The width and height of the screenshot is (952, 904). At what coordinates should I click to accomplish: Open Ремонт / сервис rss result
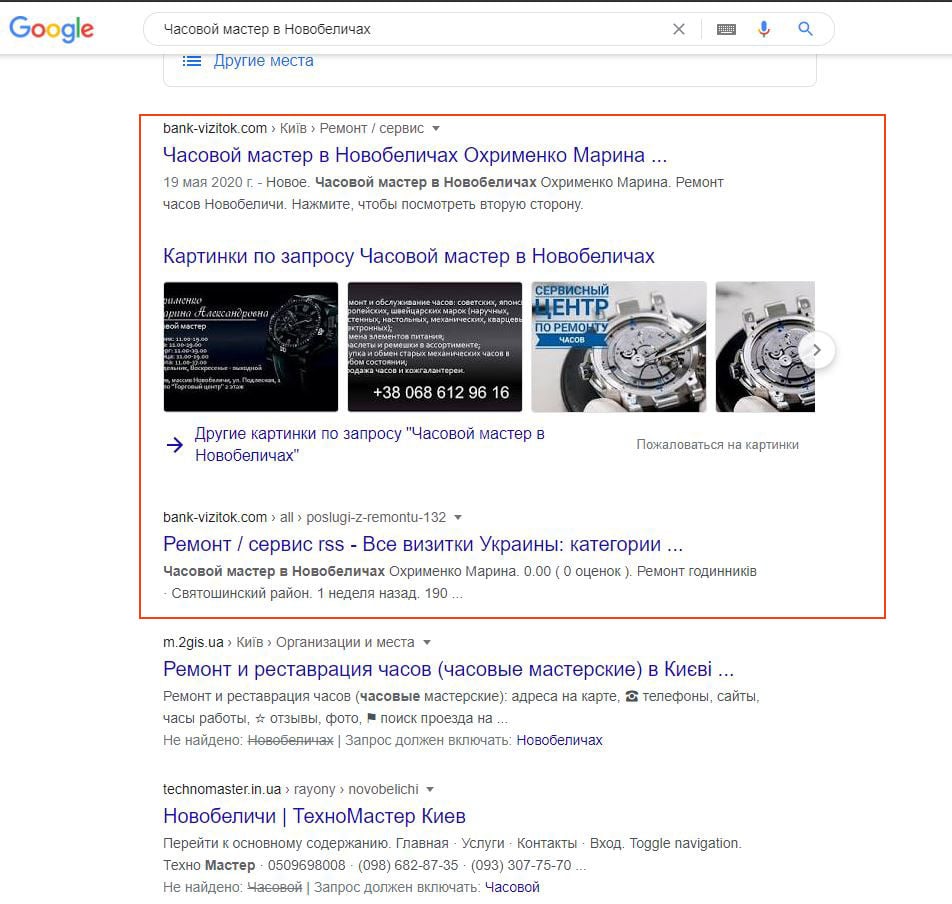423,544
